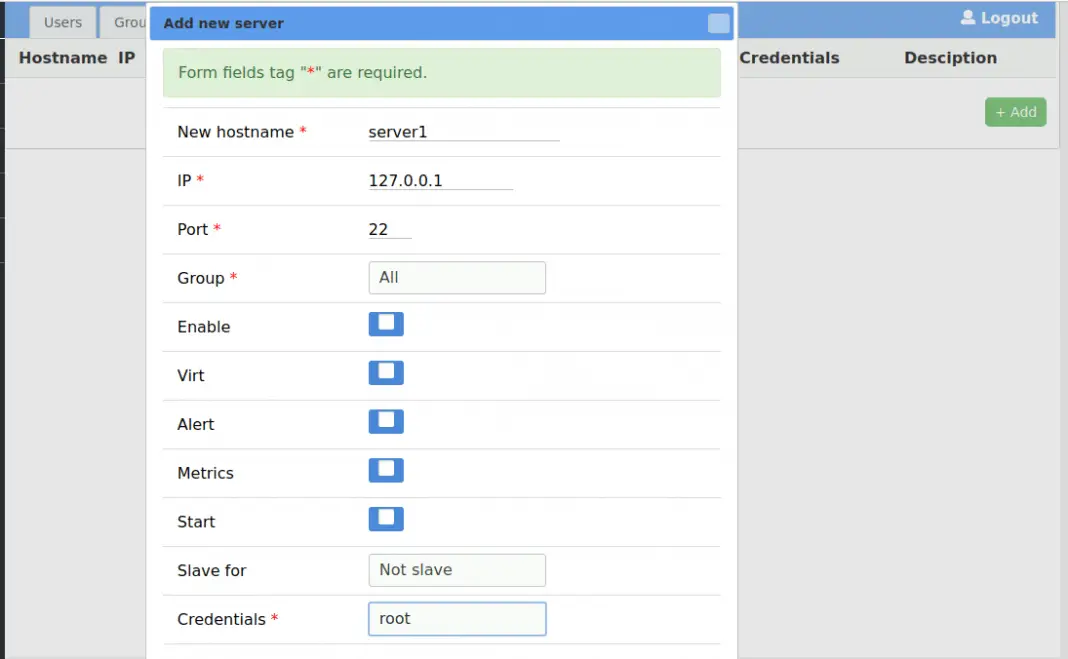This screenshot has width=1068, height=659.
Task: Switch to the Users tab
Action: click(x=62, y=21)
